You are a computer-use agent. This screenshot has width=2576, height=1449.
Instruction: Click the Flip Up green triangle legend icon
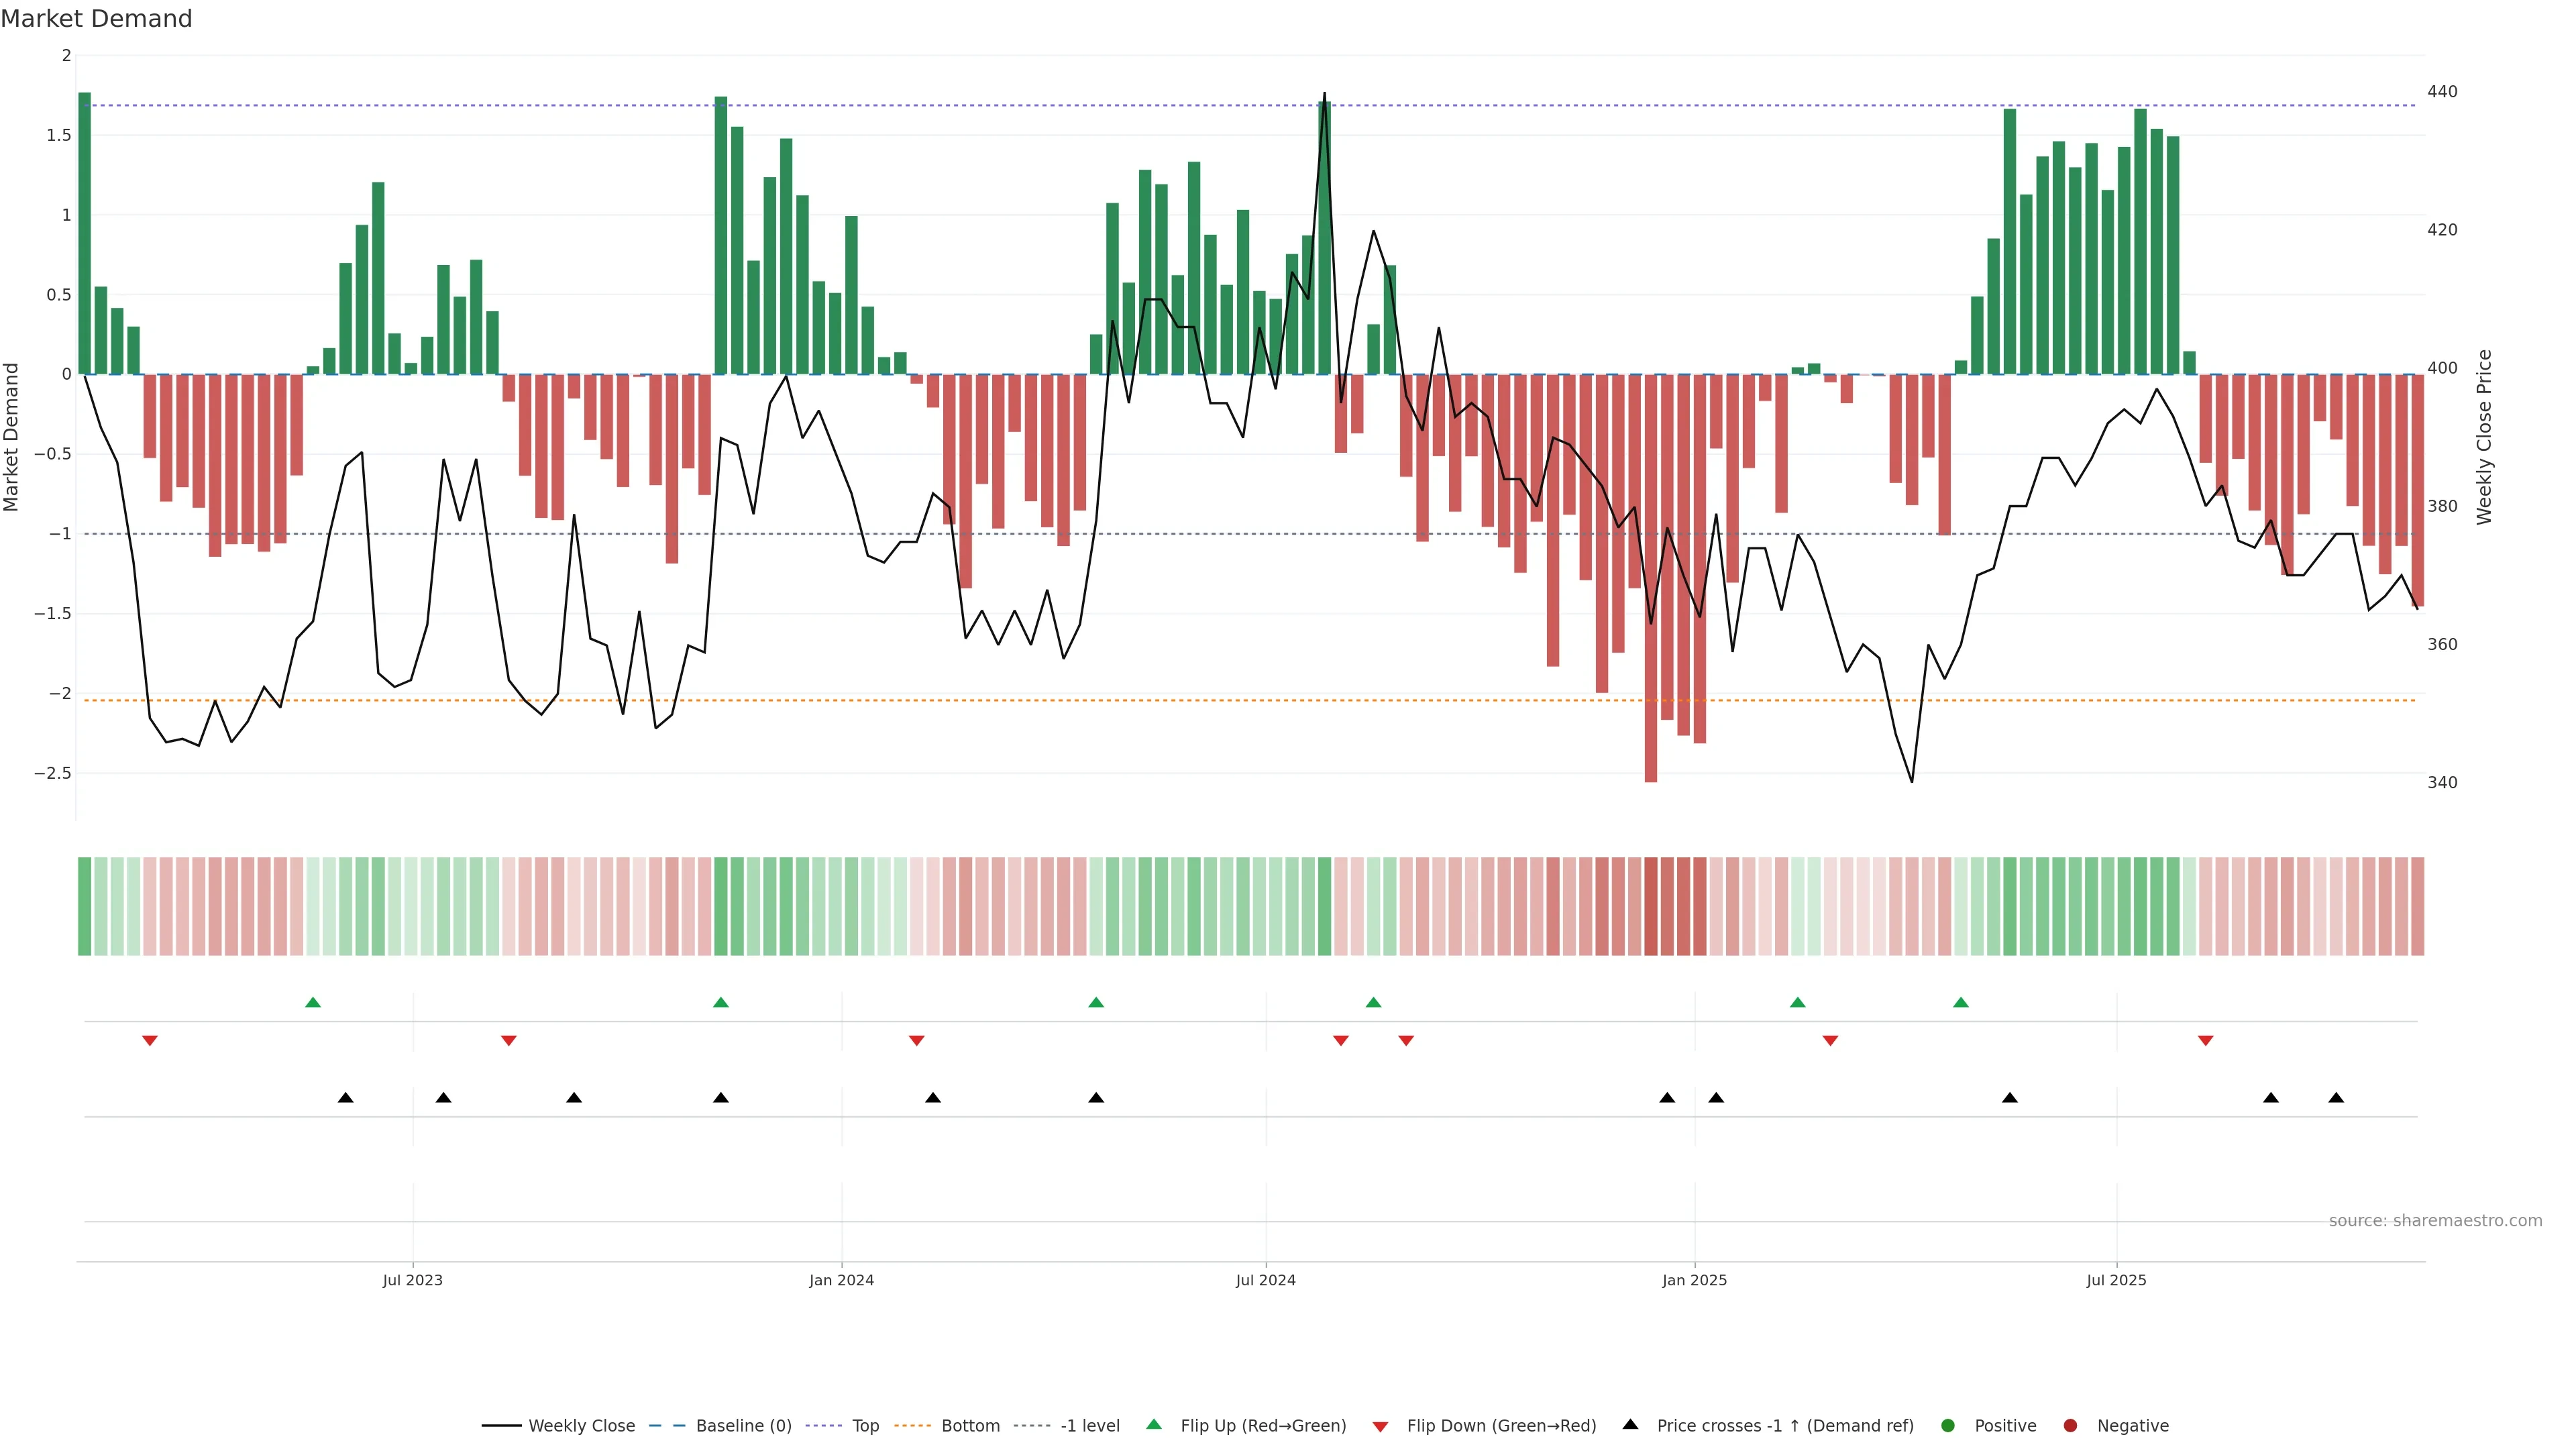(1154, 1424)
